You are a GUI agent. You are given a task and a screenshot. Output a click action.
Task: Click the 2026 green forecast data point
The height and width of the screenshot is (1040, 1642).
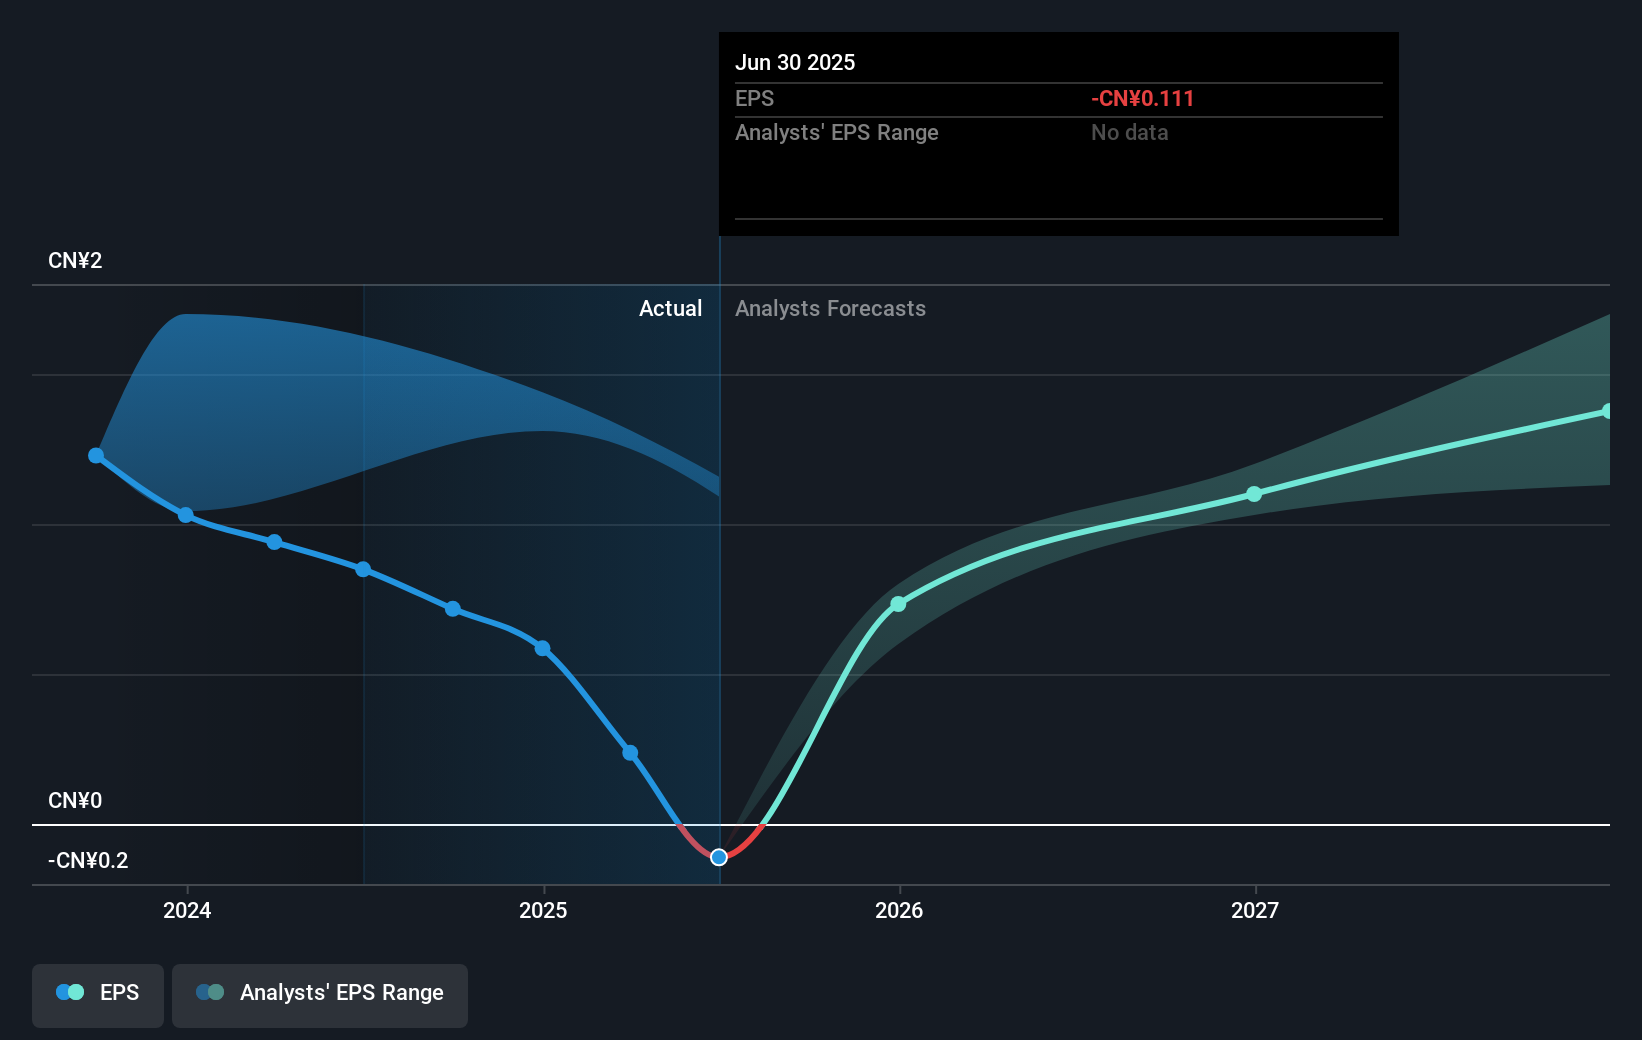pos(898,604)
